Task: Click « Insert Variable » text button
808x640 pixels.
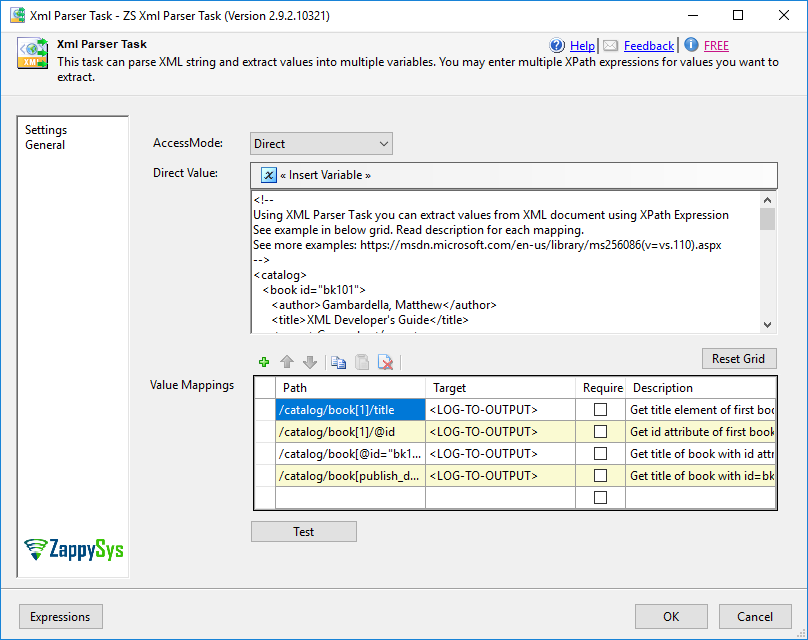Action: (x=325, y=175)
